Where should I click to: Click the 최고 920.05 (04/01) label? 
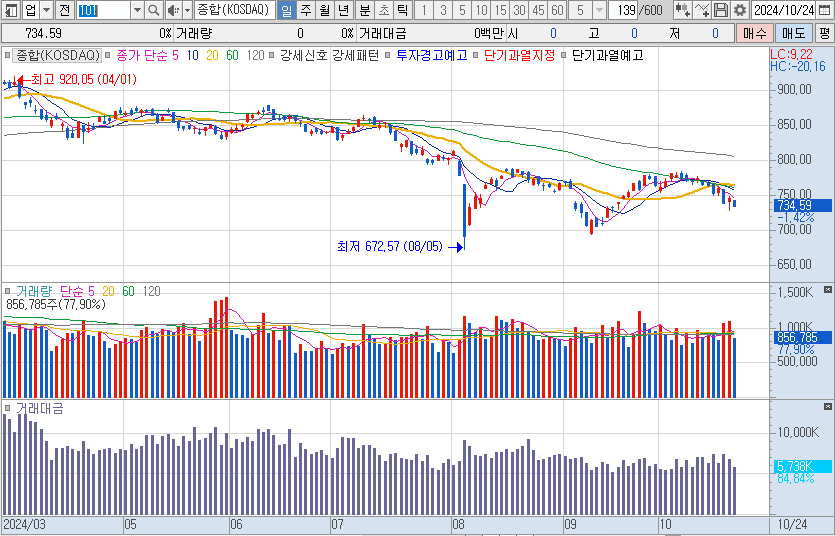tap(84, 80)
